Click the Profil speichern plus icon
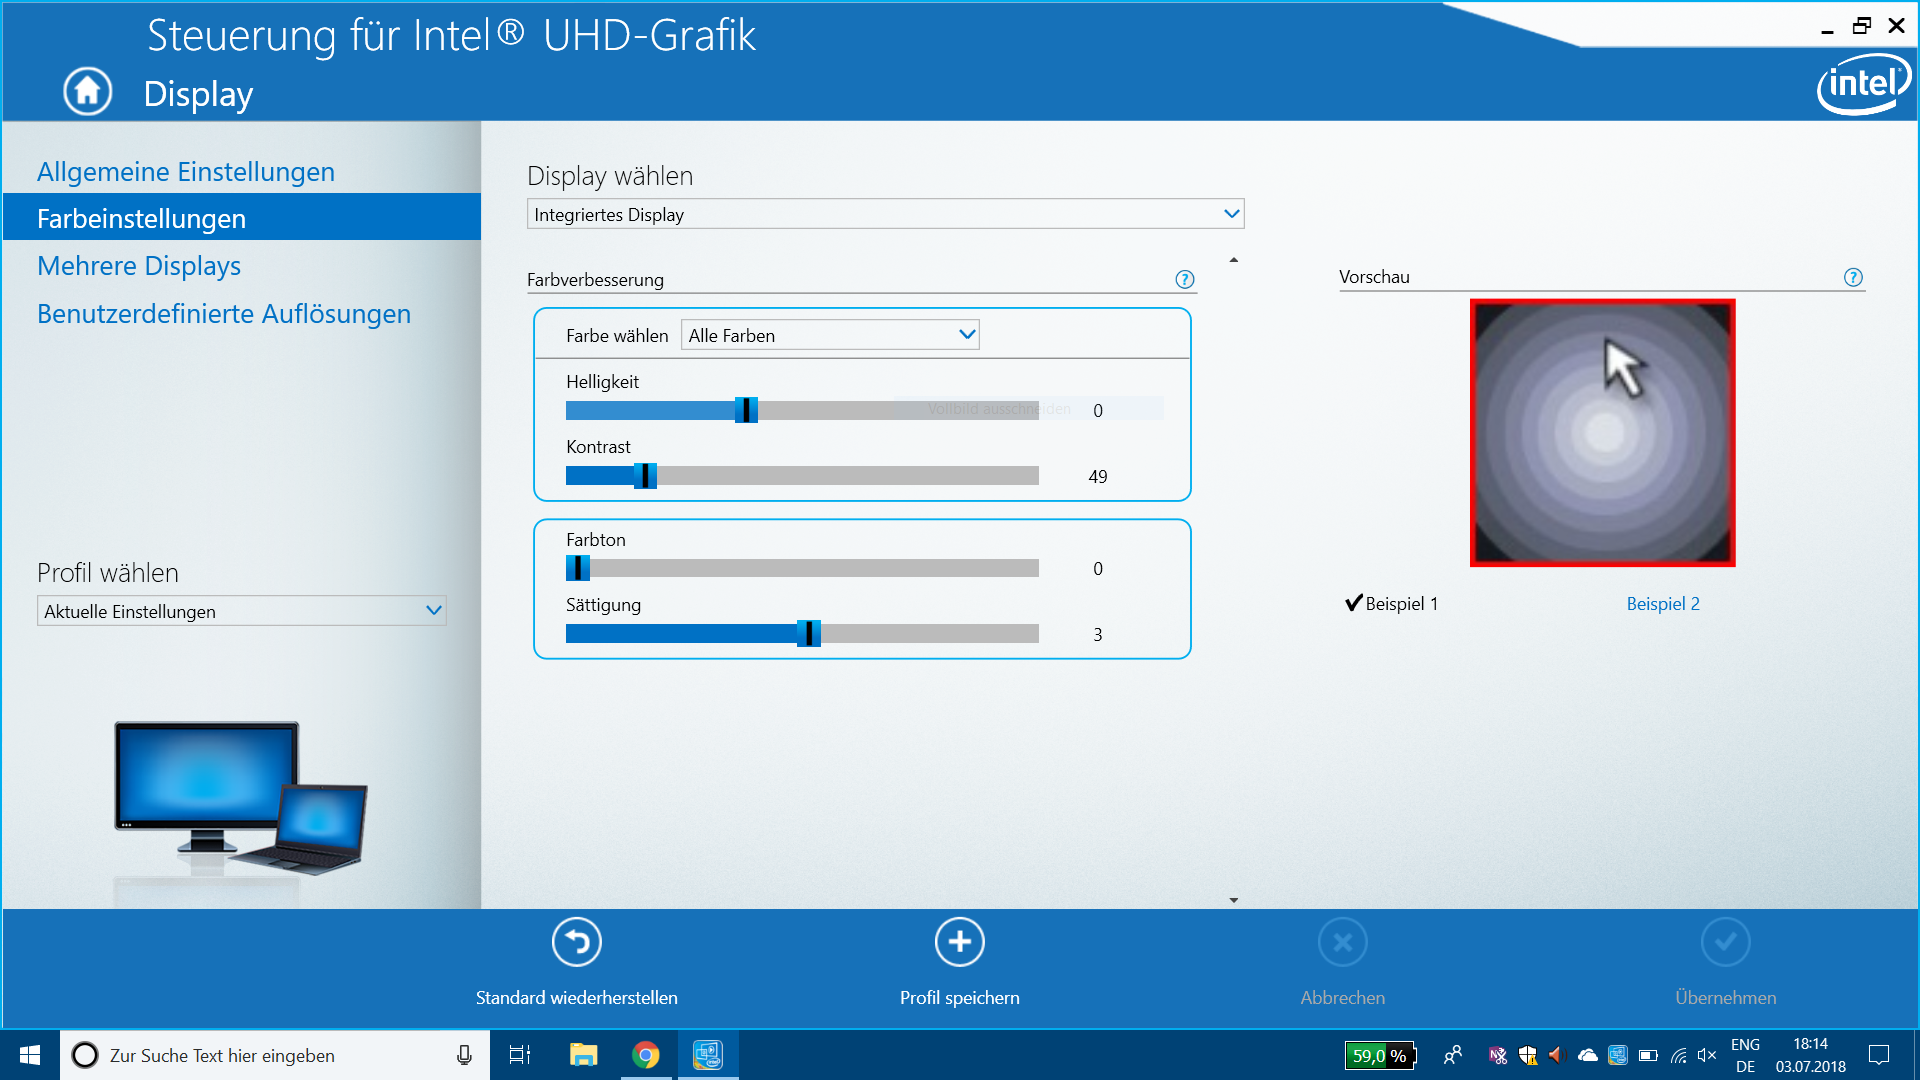Screen dimensions: 1920x1080 [x=960, y=942]
